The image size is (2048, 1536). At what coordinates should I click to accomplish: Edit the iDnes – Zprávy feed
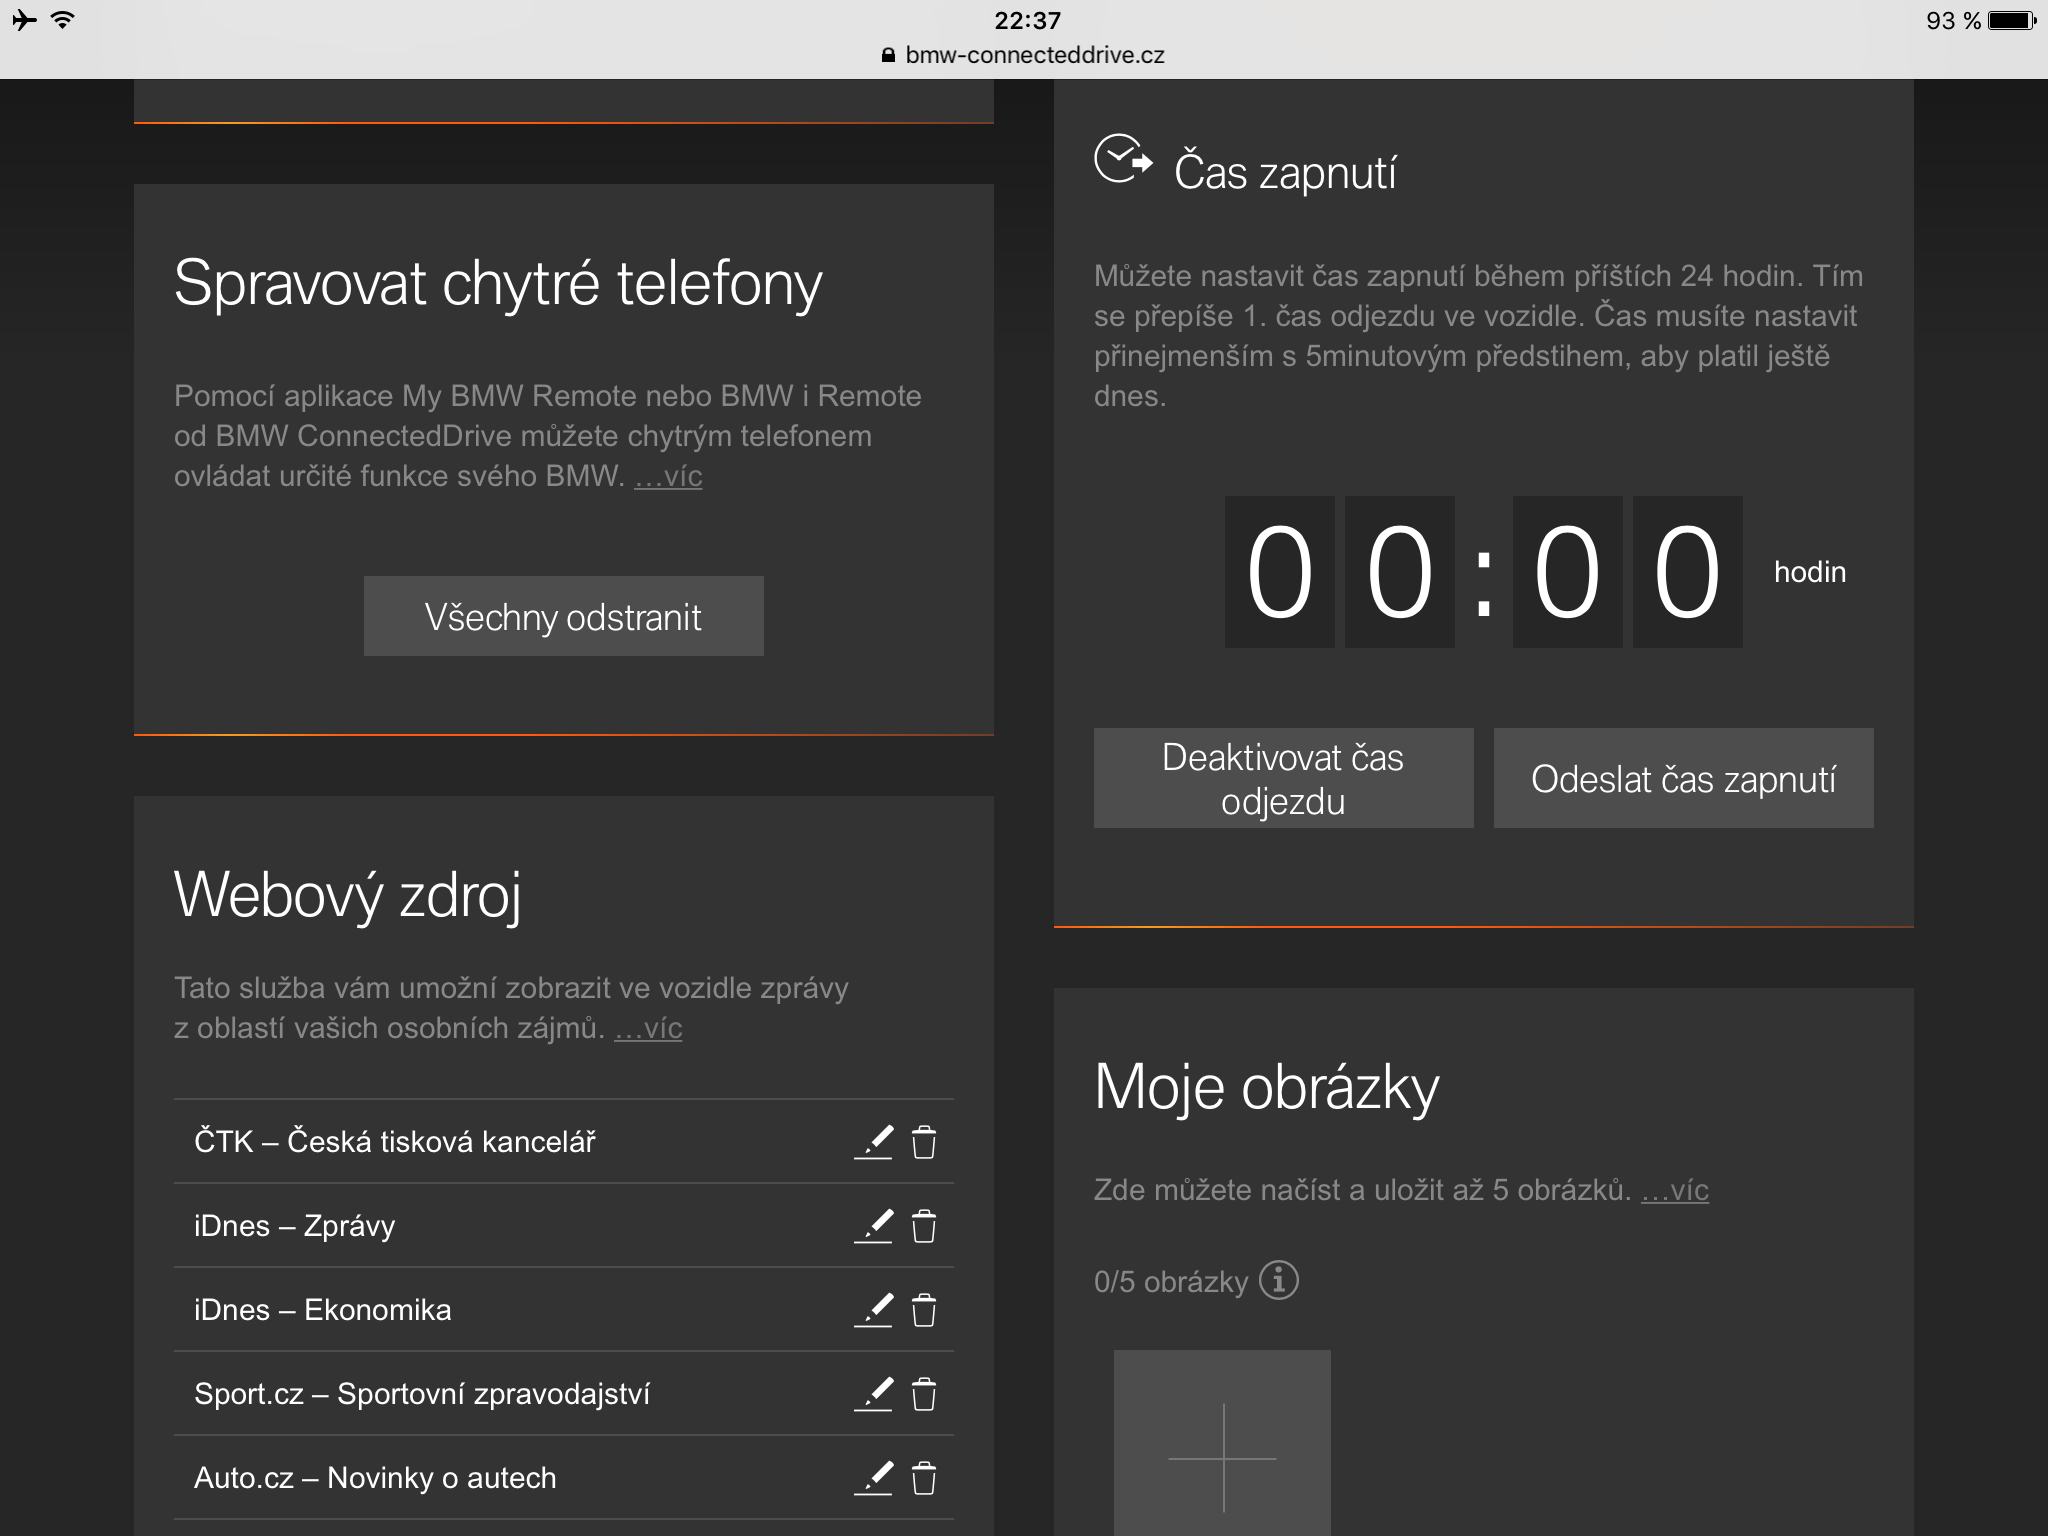(874, 1226)
